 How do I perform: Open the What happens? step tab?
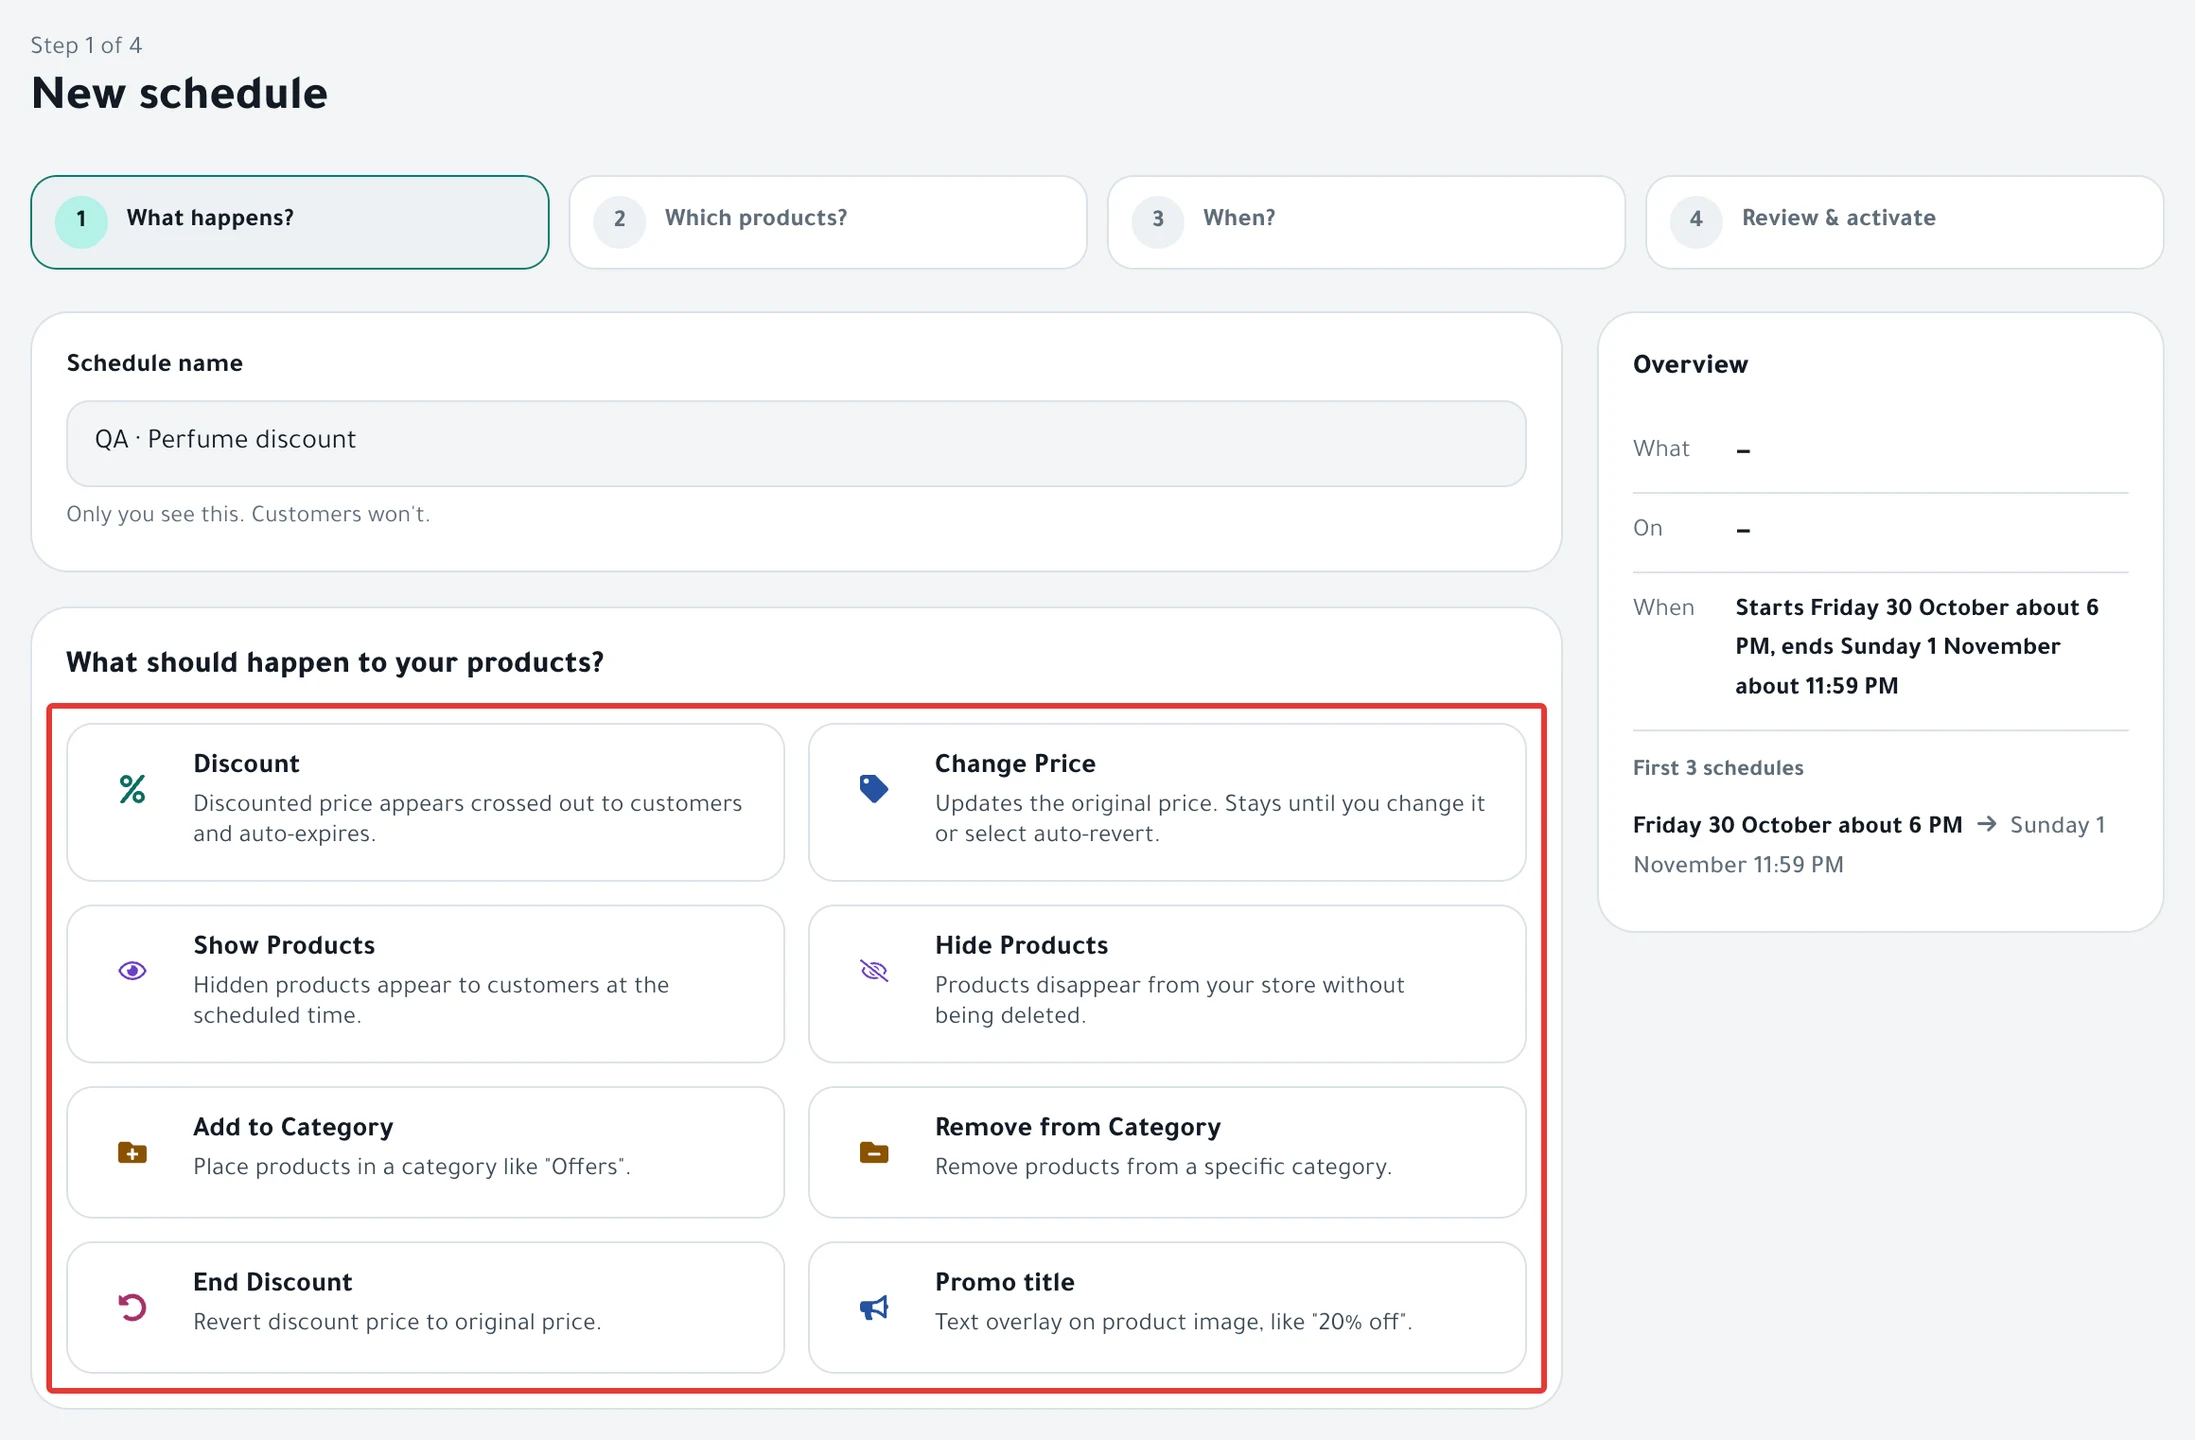pyautogui.click(x=290, y=222)
